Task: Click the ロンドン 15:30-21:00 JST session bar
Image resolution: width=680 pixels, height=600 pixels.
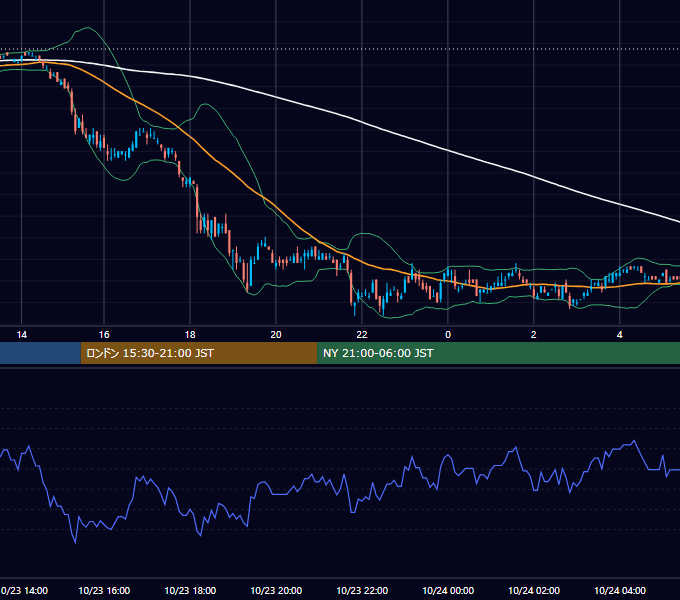Action: coord(199,353)
